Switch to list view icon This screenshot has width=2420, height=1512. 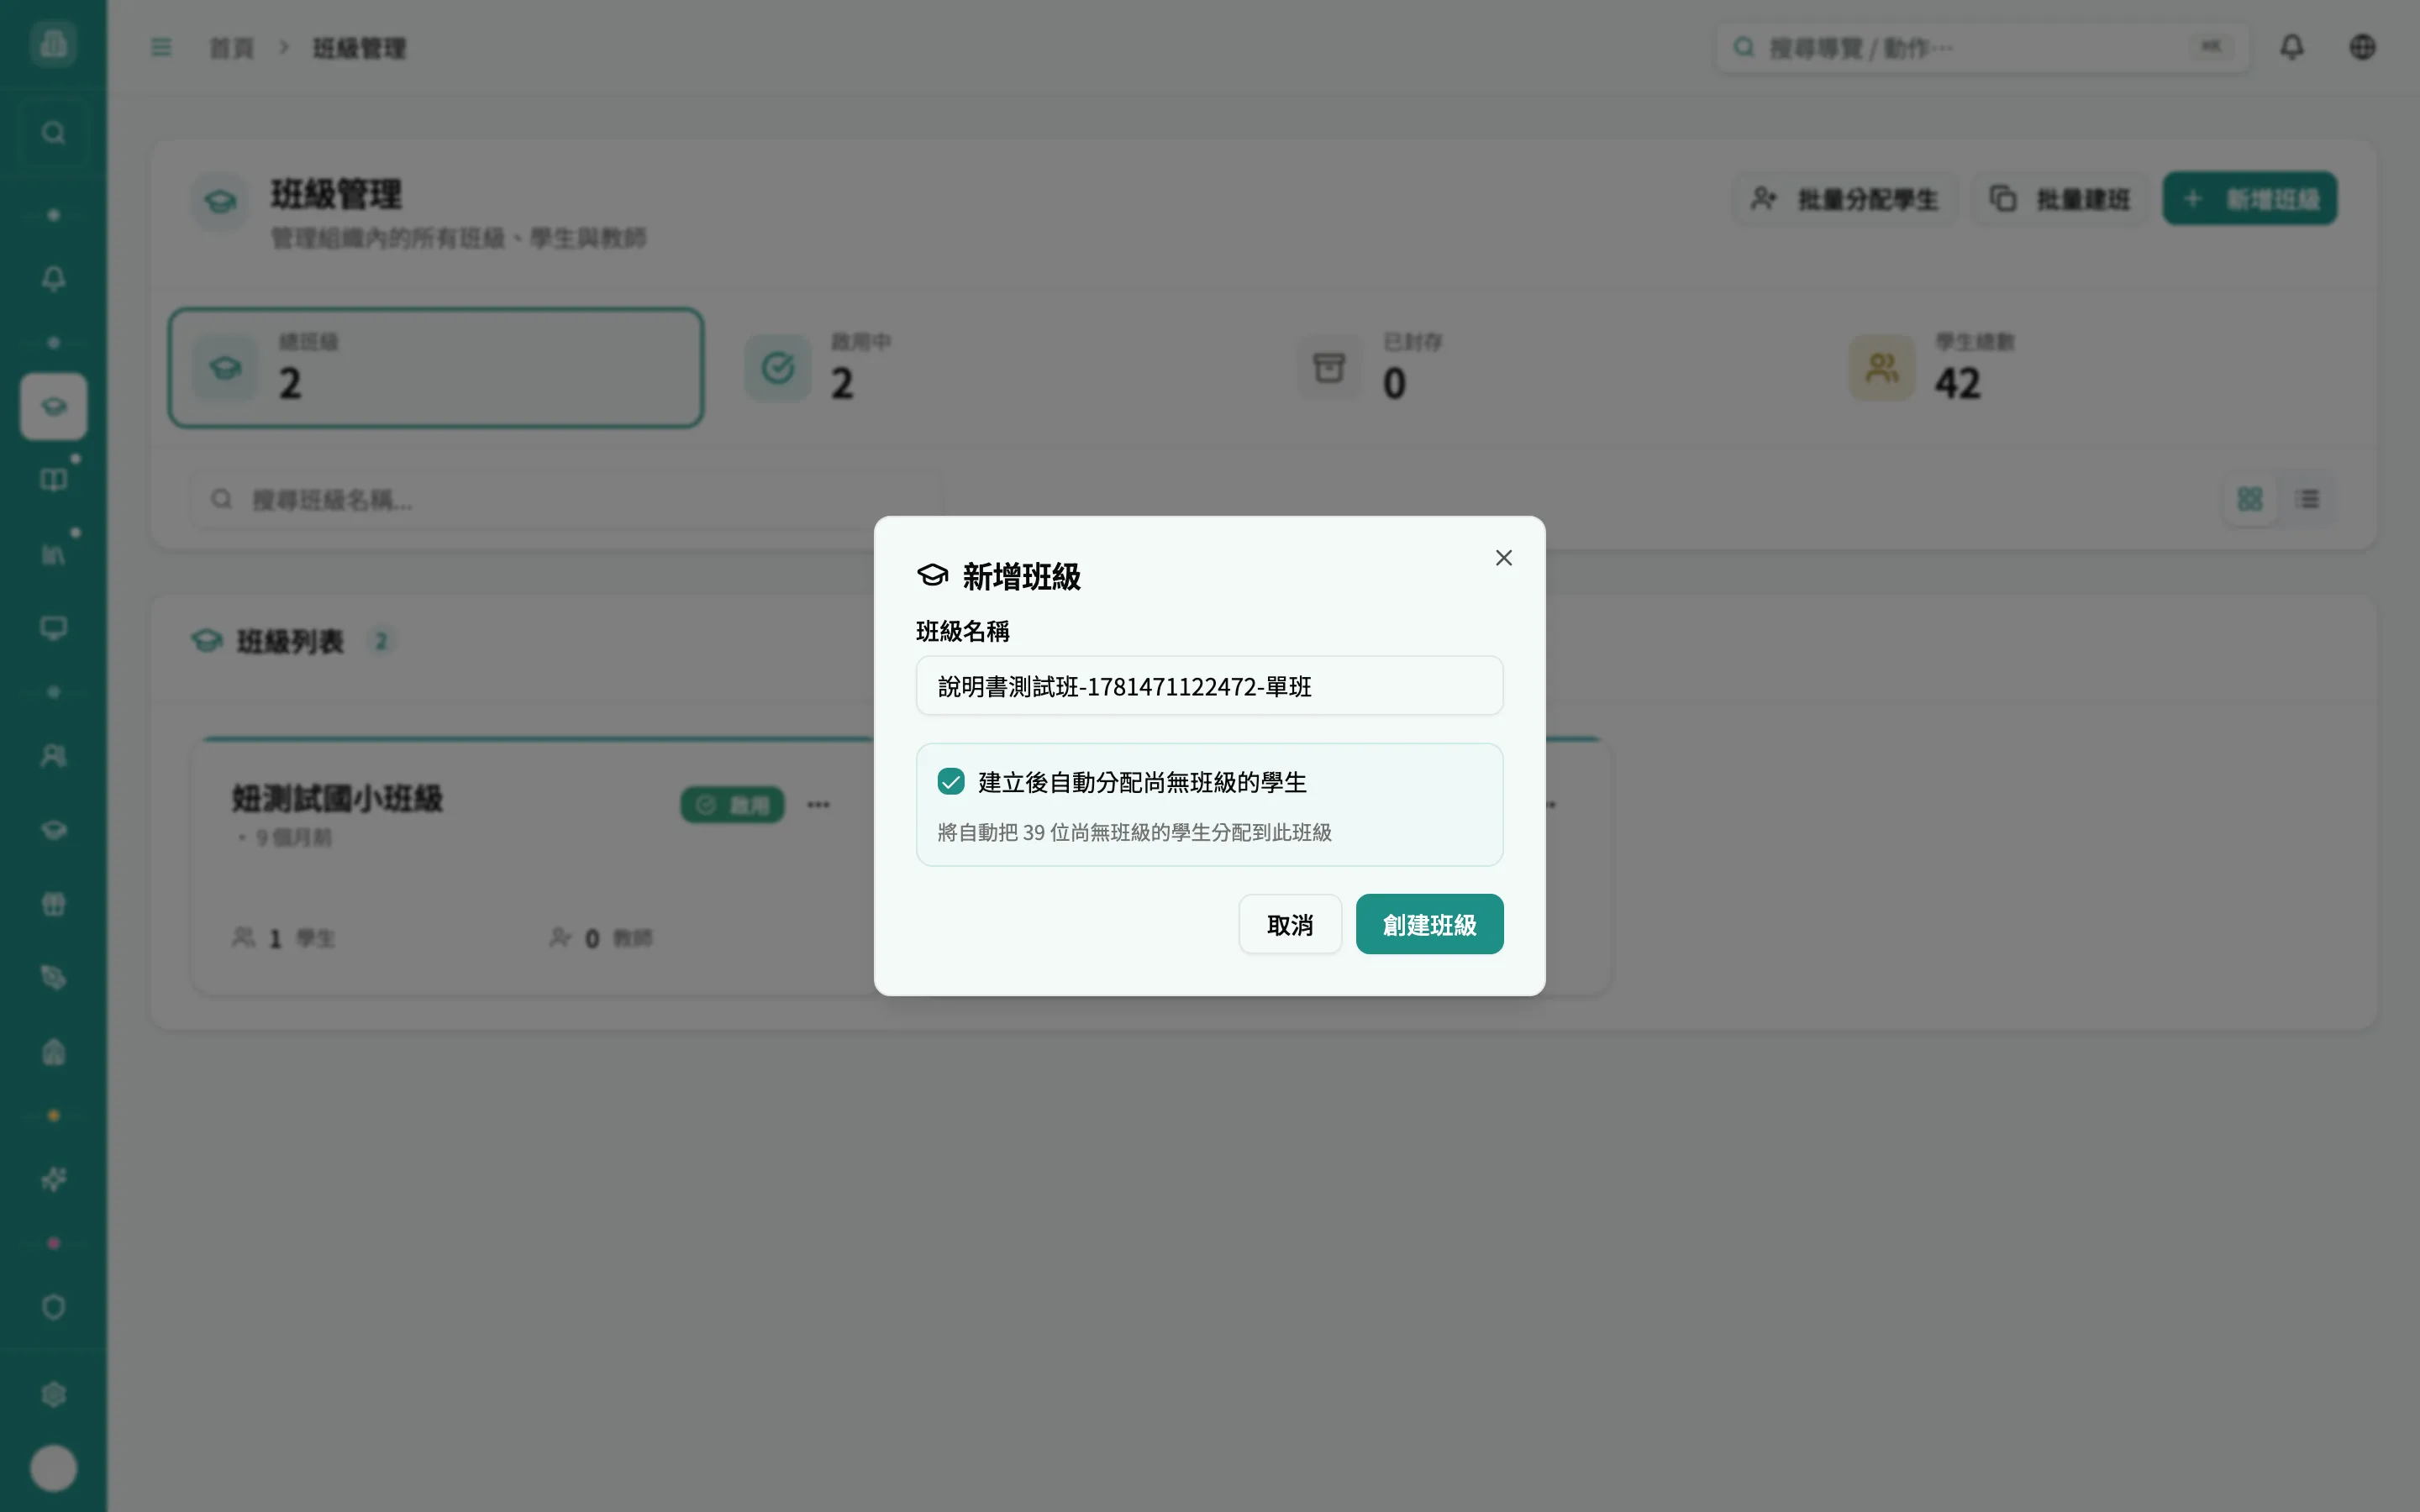2308,499
